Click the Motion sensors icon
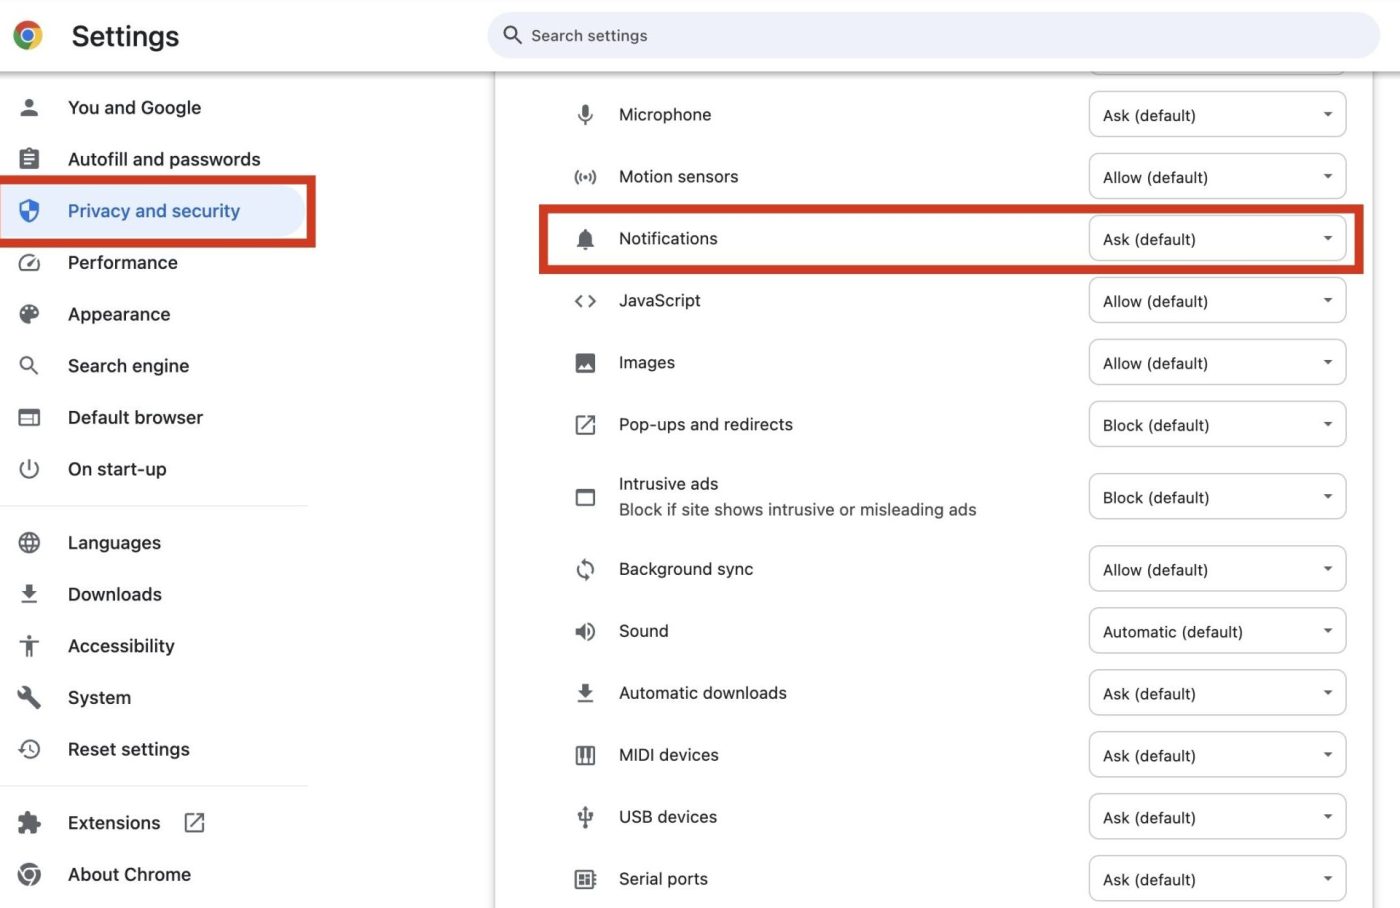The height and width of the screenshot is (908, 1400). click(585, 176)
